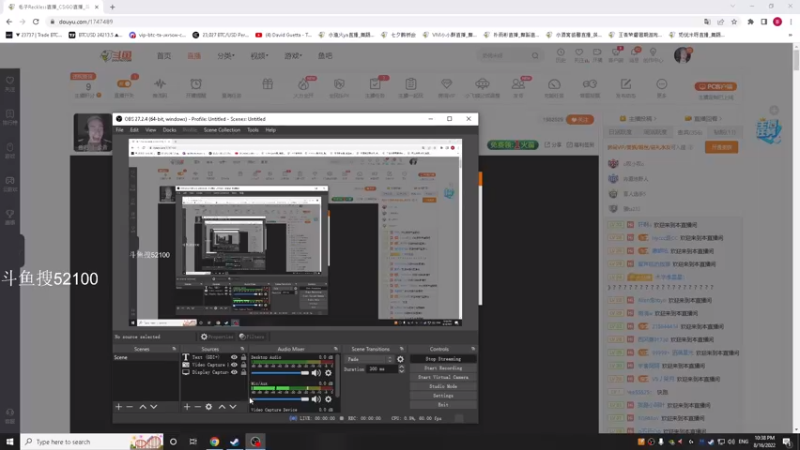Hide the Display Capture source via eye icon
This screenshot has height=450, width=800.
(x=234, y=372)
